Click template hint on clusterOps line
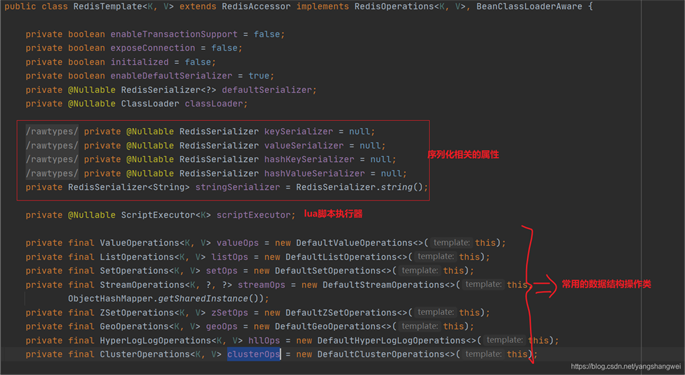685x375 pixels. click(483, 354)
